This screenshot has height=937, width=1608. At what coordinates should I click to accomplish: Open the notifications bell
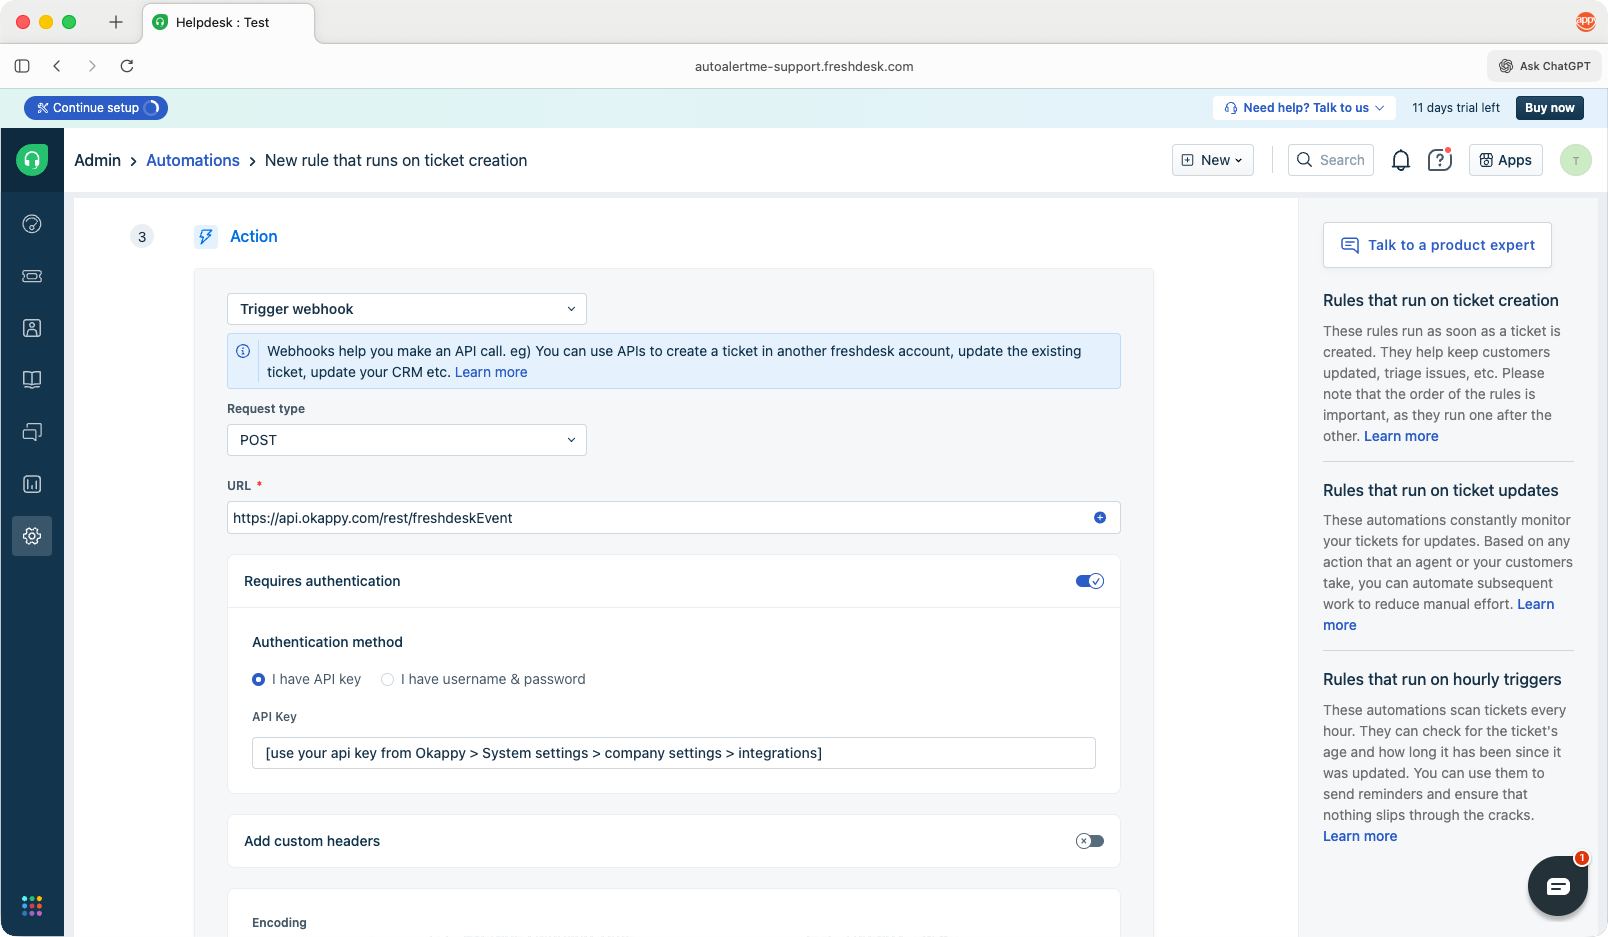tap(1401, 160)
